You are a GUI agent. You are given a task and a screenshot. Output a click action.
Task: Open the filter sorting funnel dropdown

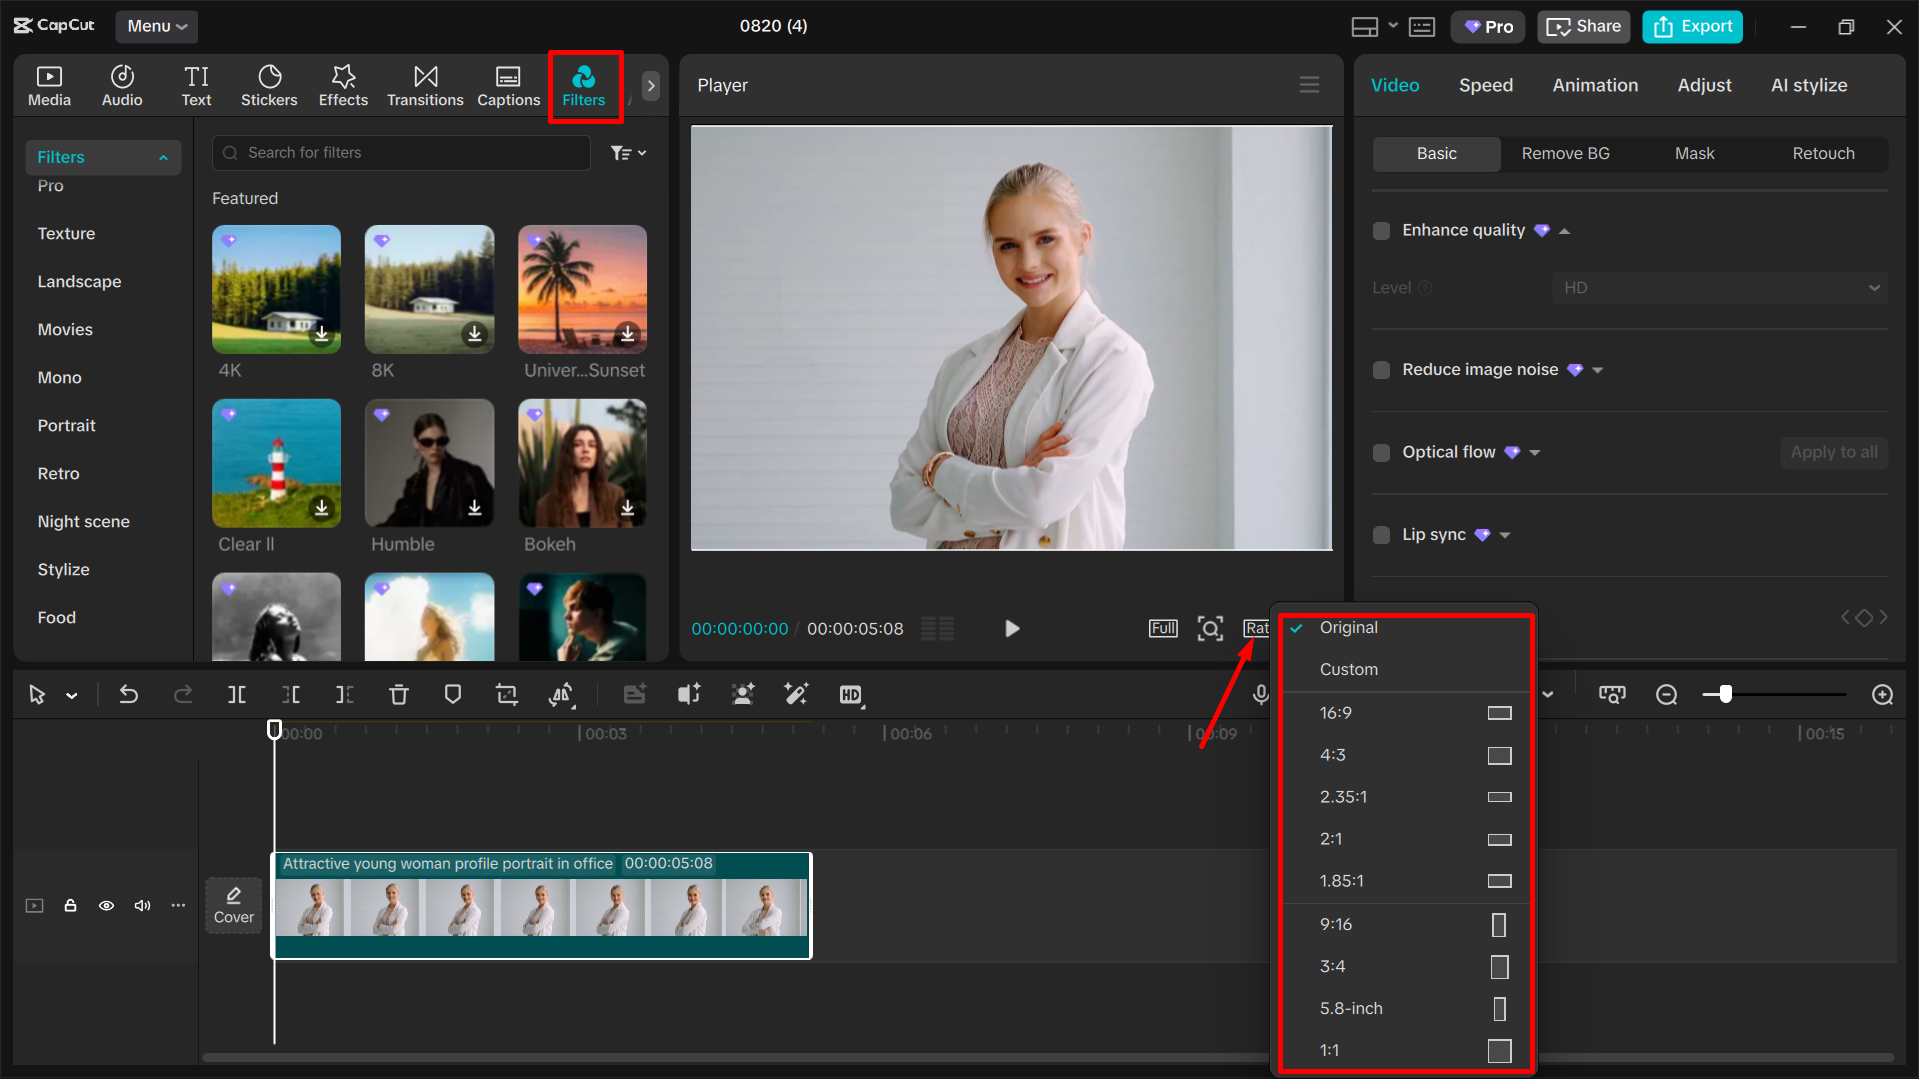628,152
